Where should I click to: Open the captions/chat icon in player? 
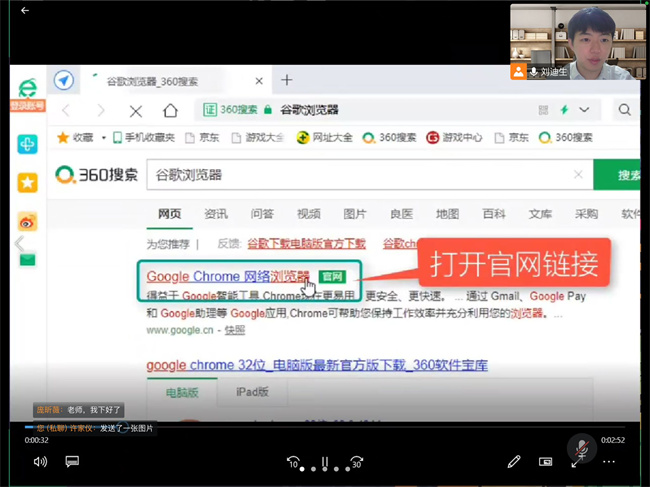[72, 461]
